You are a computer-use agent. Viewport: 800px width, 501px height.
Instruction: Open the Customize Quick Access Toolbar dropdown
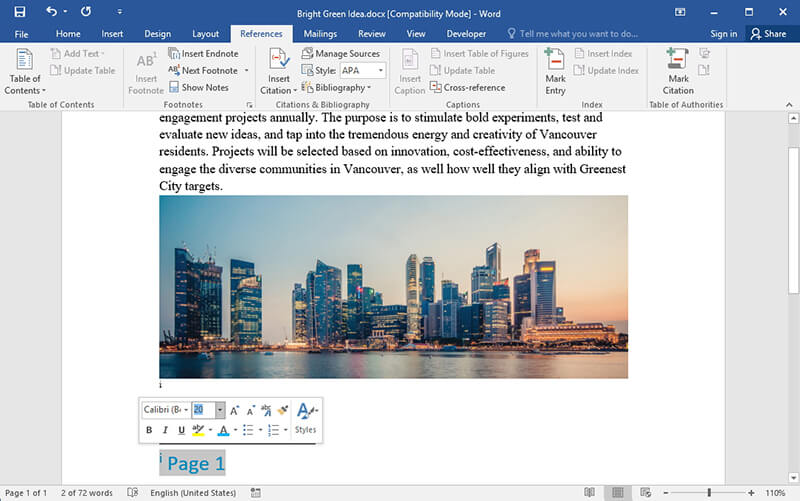[x=119, y=11]
